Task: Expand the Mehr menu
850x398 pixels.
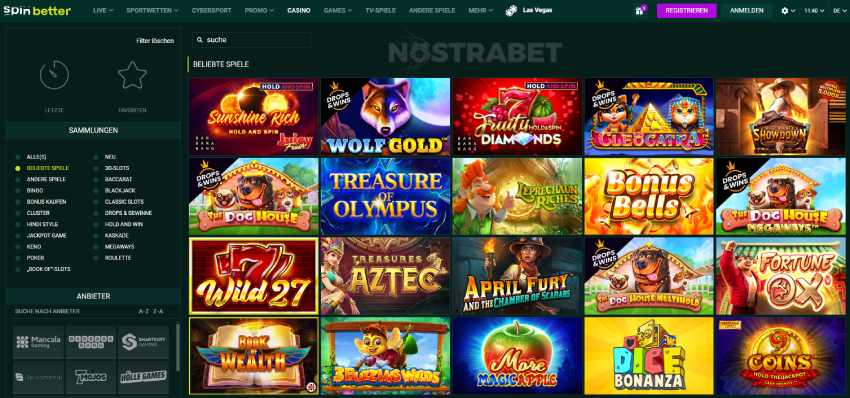Action: [x=481, y=10]
